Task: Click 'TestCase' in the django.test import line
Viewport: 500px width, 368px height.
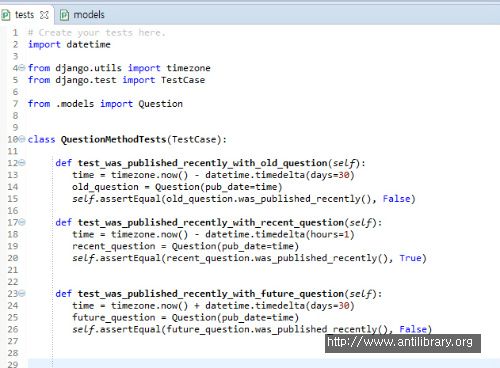Action: pyautogui.click(x=183, y=80)
